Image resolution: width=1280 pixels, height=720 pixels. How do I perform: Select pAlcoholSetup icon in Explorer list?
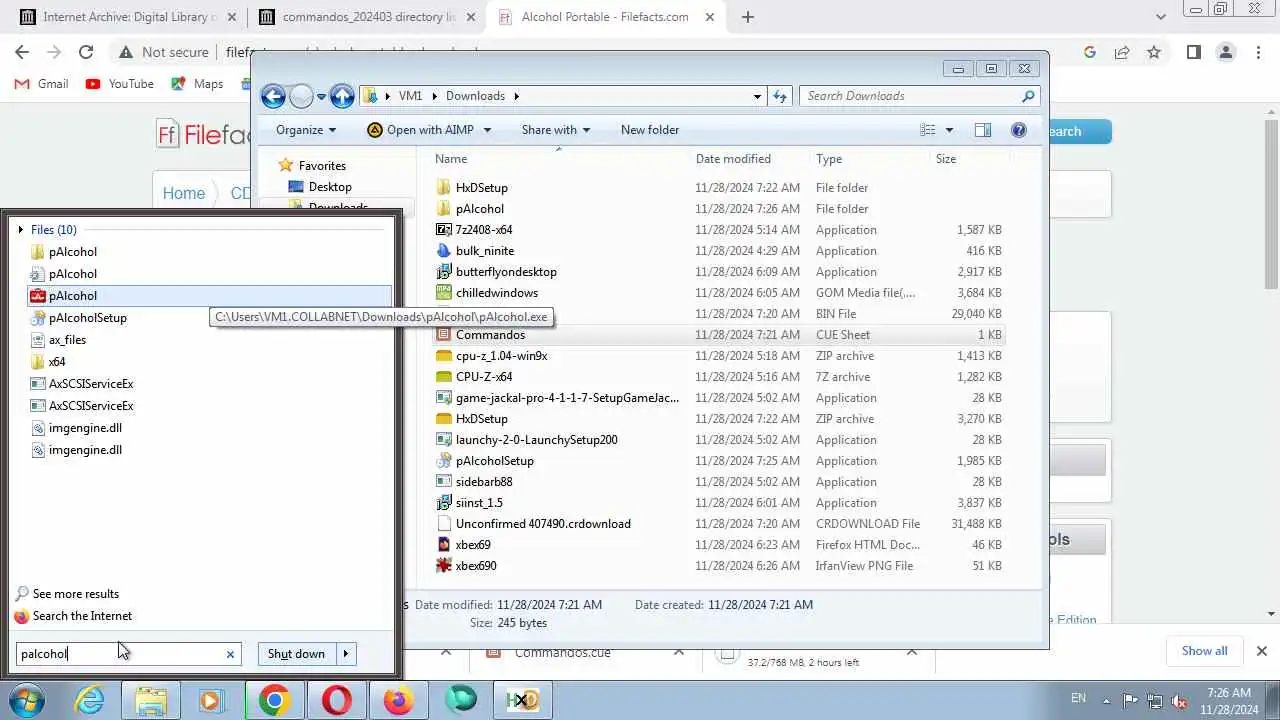[x=444, y=461]
